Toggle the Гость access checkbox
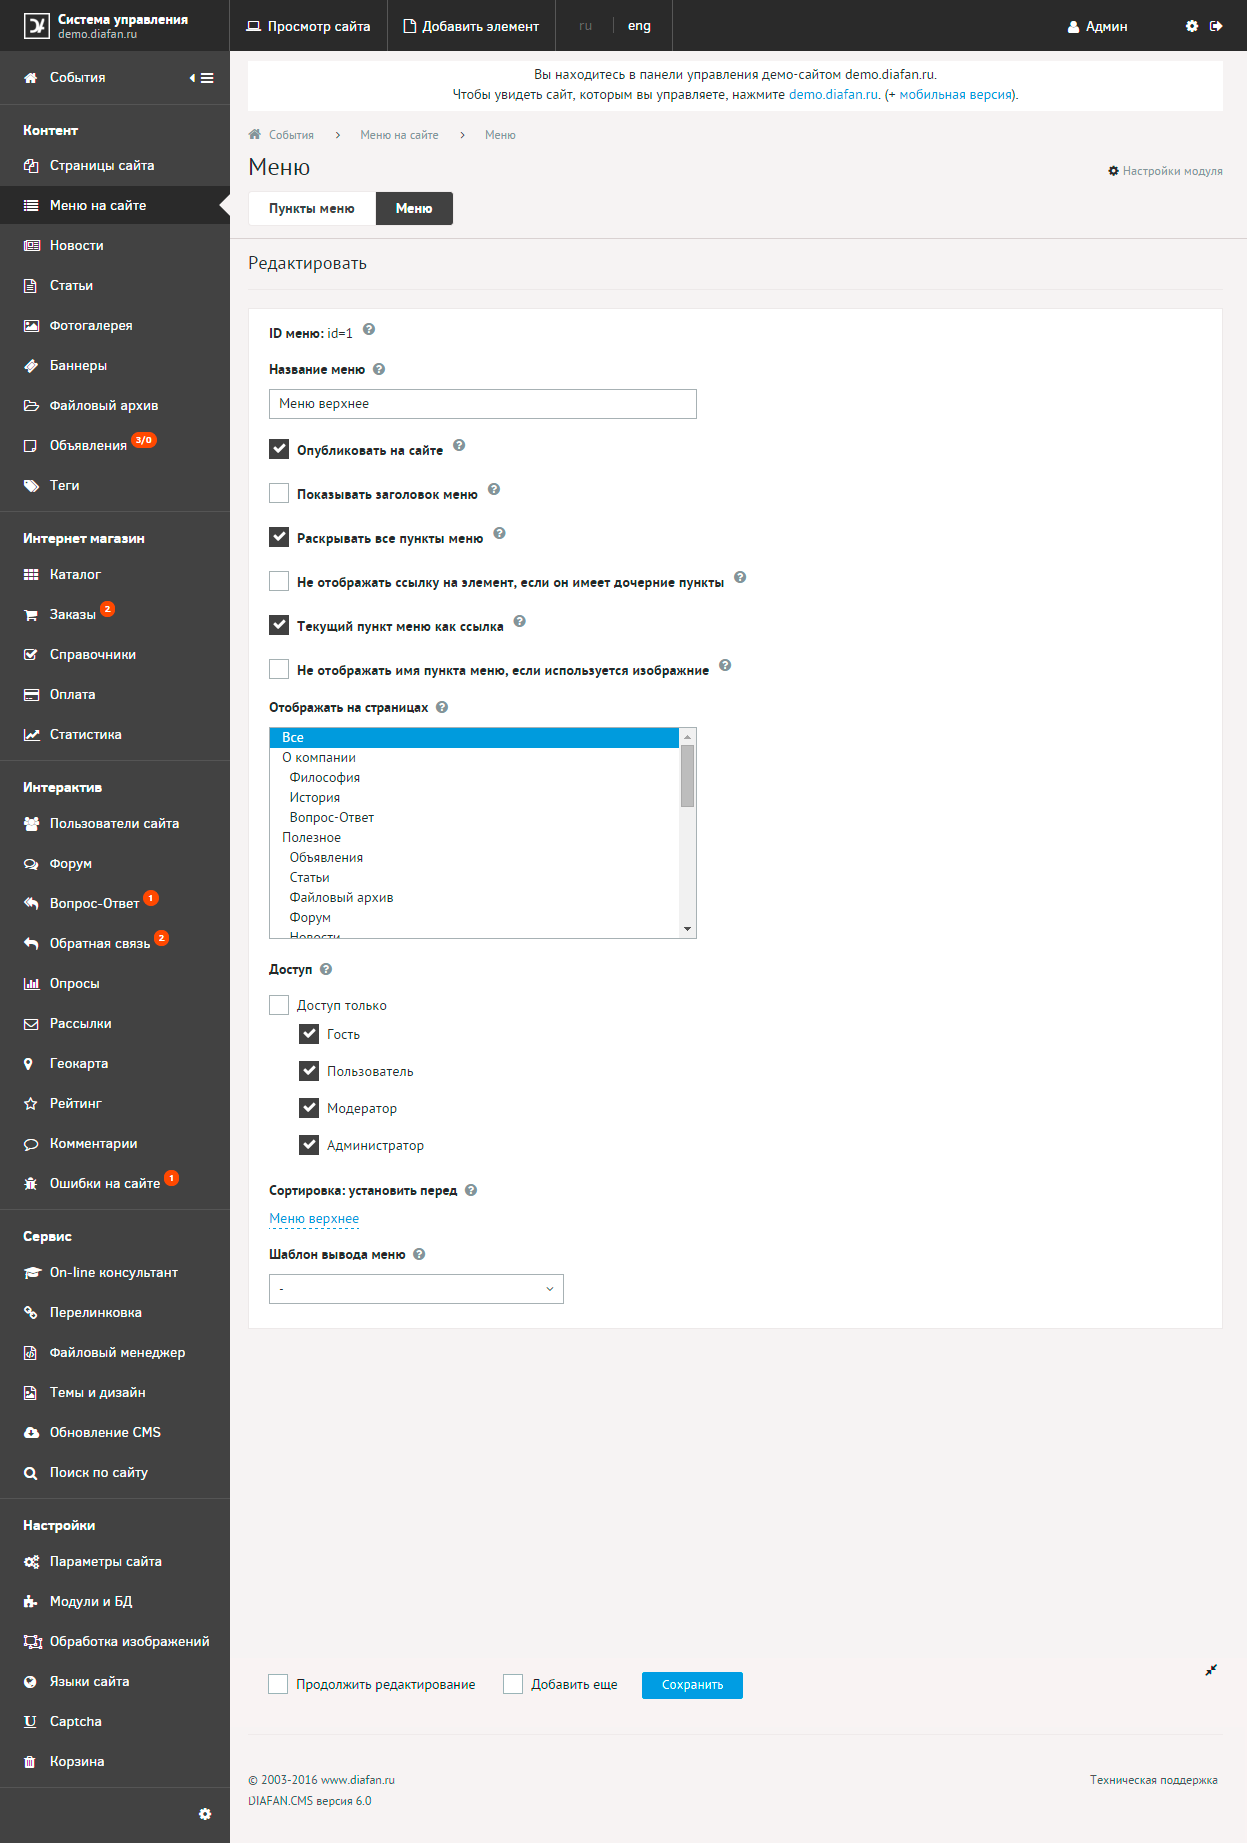The image size is (1247, 1843). 309,1034
